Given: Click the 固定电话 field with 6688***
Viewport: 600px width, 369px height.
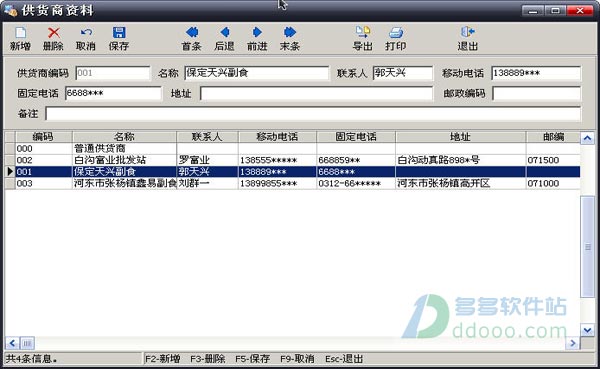Looking at the screenshot, I should (x=113, y=93).
